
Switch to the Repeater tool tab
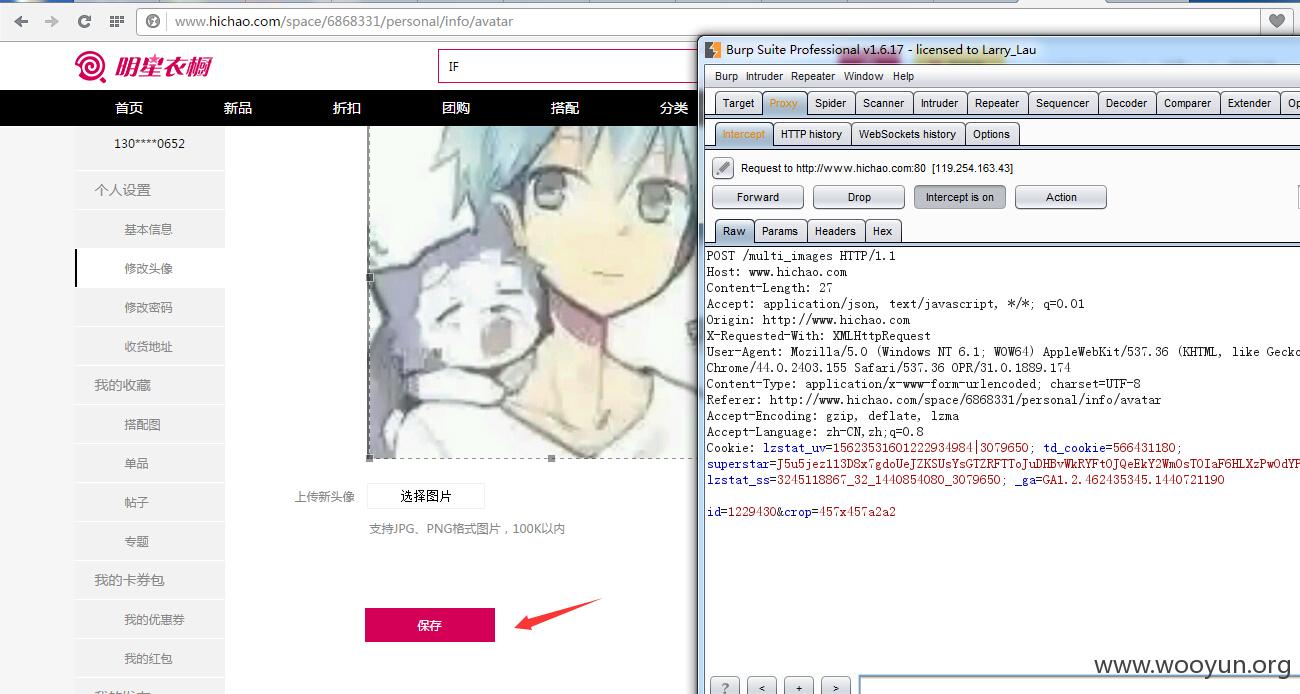[997, 103]
